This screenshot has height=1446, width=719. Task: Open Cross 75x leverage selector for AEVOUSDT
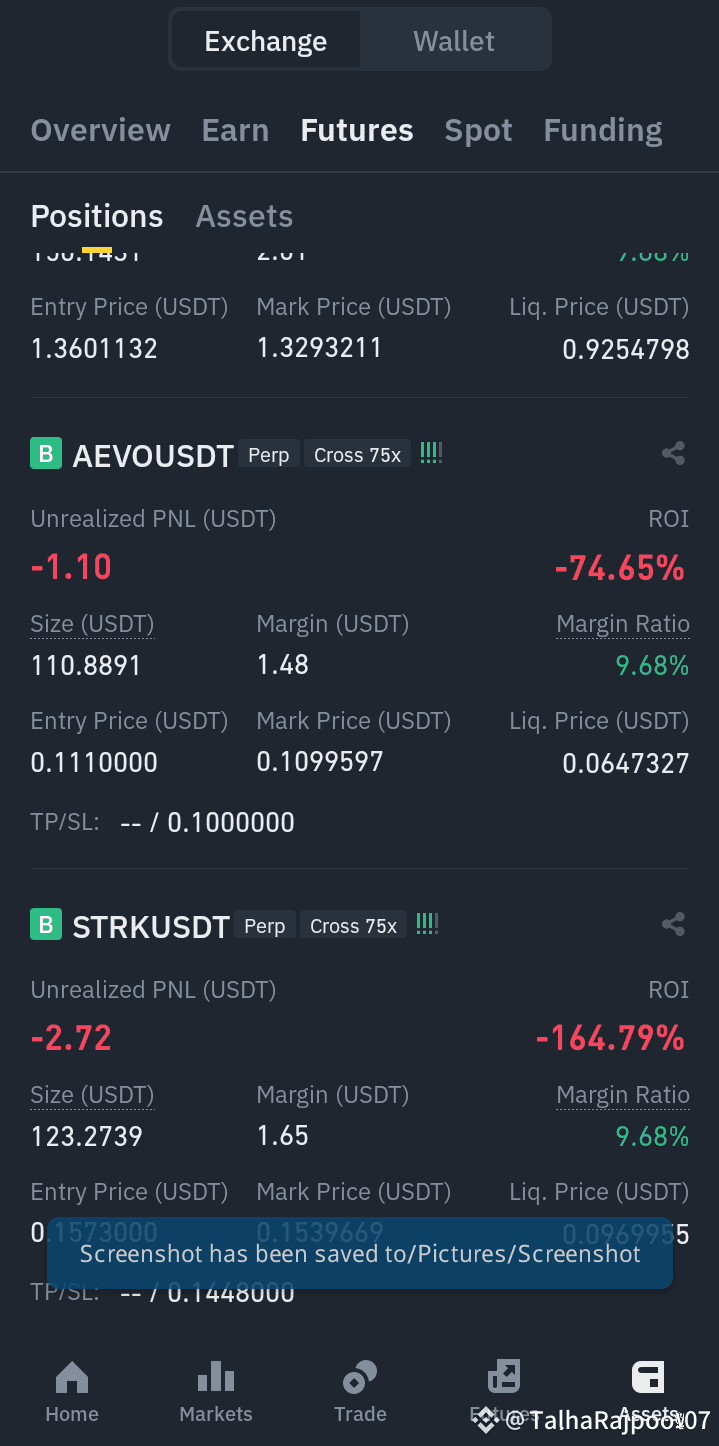(x=357, y=455)
